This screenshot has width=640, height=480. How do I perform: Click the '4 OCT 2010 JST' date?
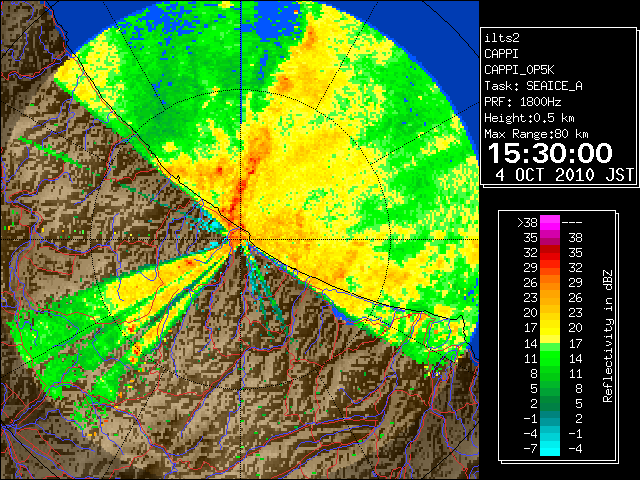click(x=564, y=175)
